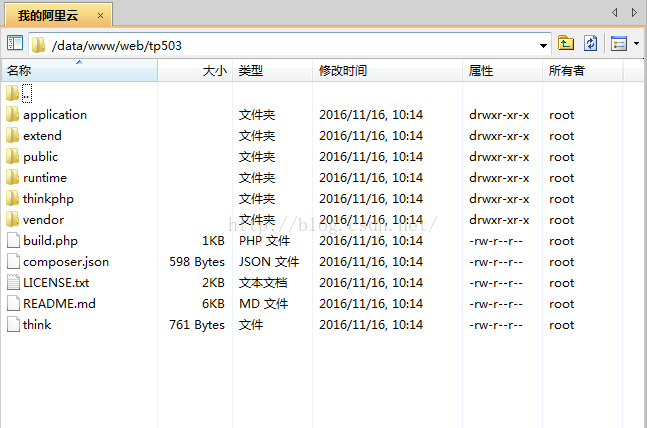
Task: Click the JSON 文件 type cell
Action: 269,262
